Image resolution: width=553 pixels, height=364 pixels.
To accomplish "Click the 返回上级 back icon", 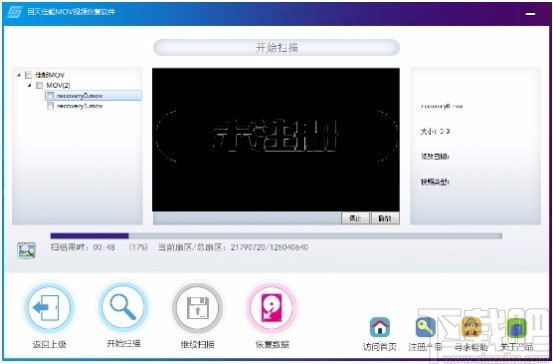I will click(49, 308).
